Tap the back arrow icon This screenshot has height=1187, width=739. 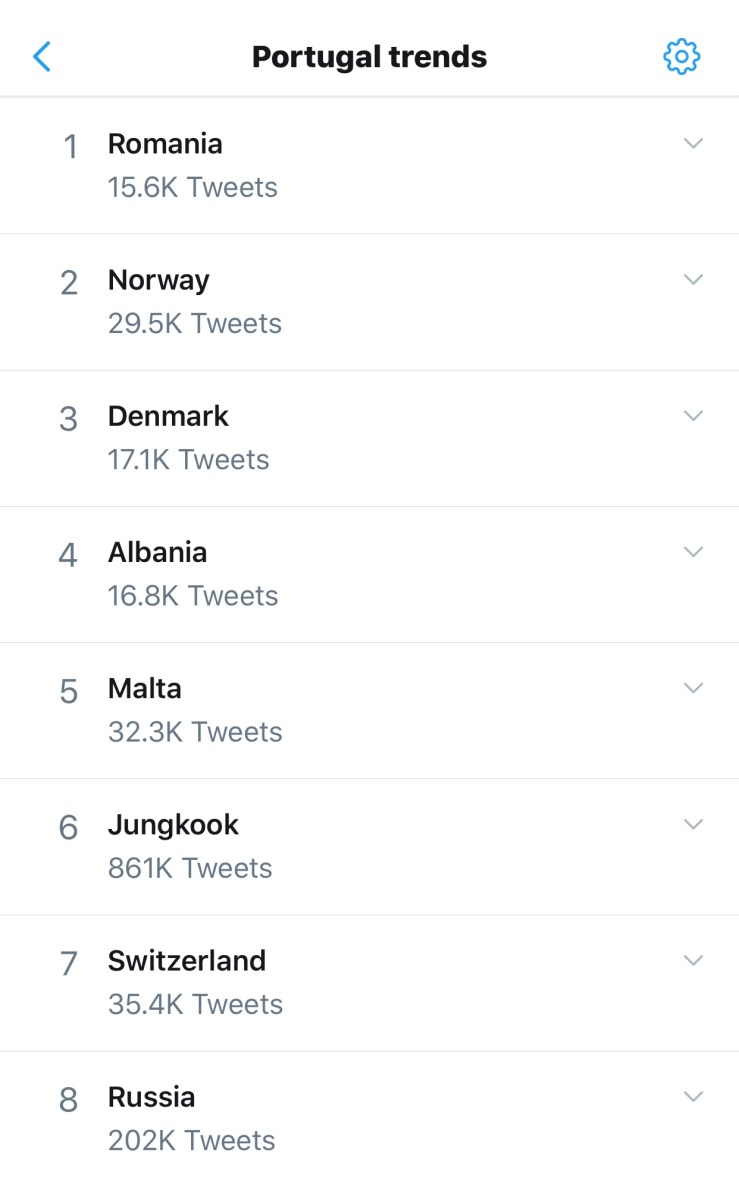(42, 57)
